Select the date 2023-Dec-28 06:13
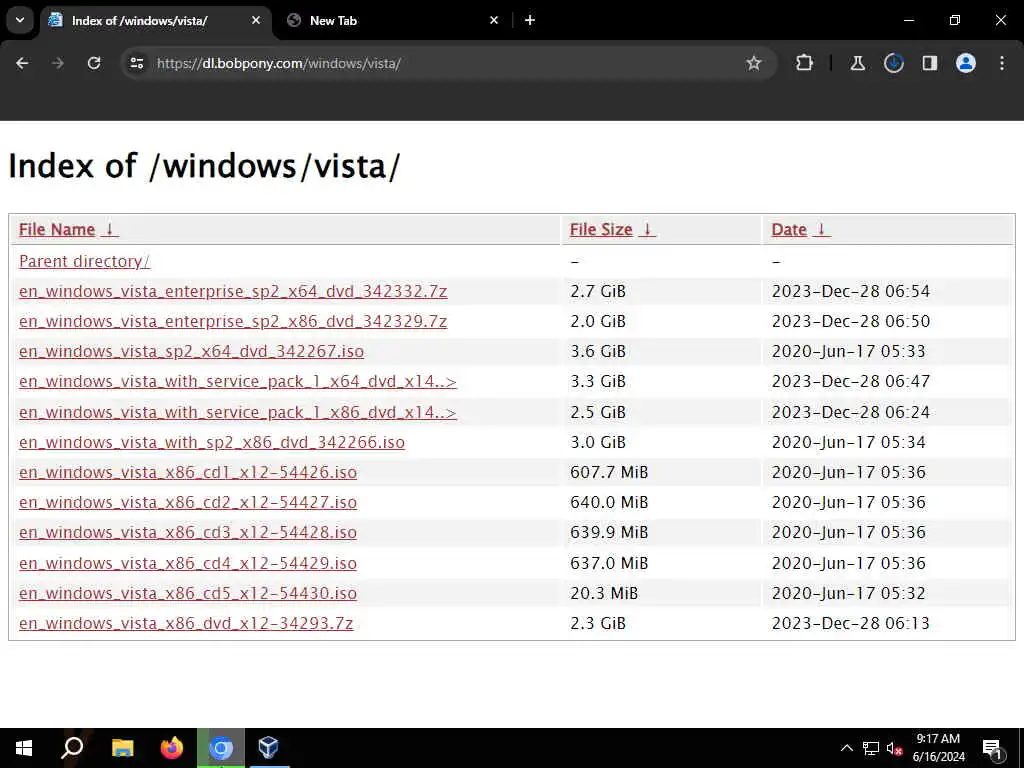The width and height of the screenshot is (1024, 768). click(x=850, y=623)
